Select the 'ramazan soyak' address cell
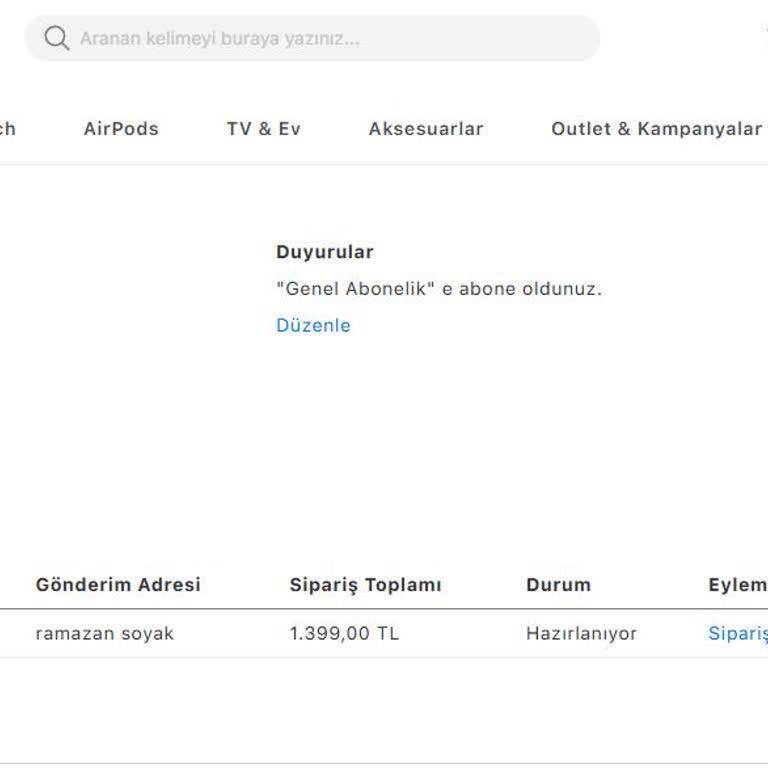768x768 pixels. click(x=104, y=633)
